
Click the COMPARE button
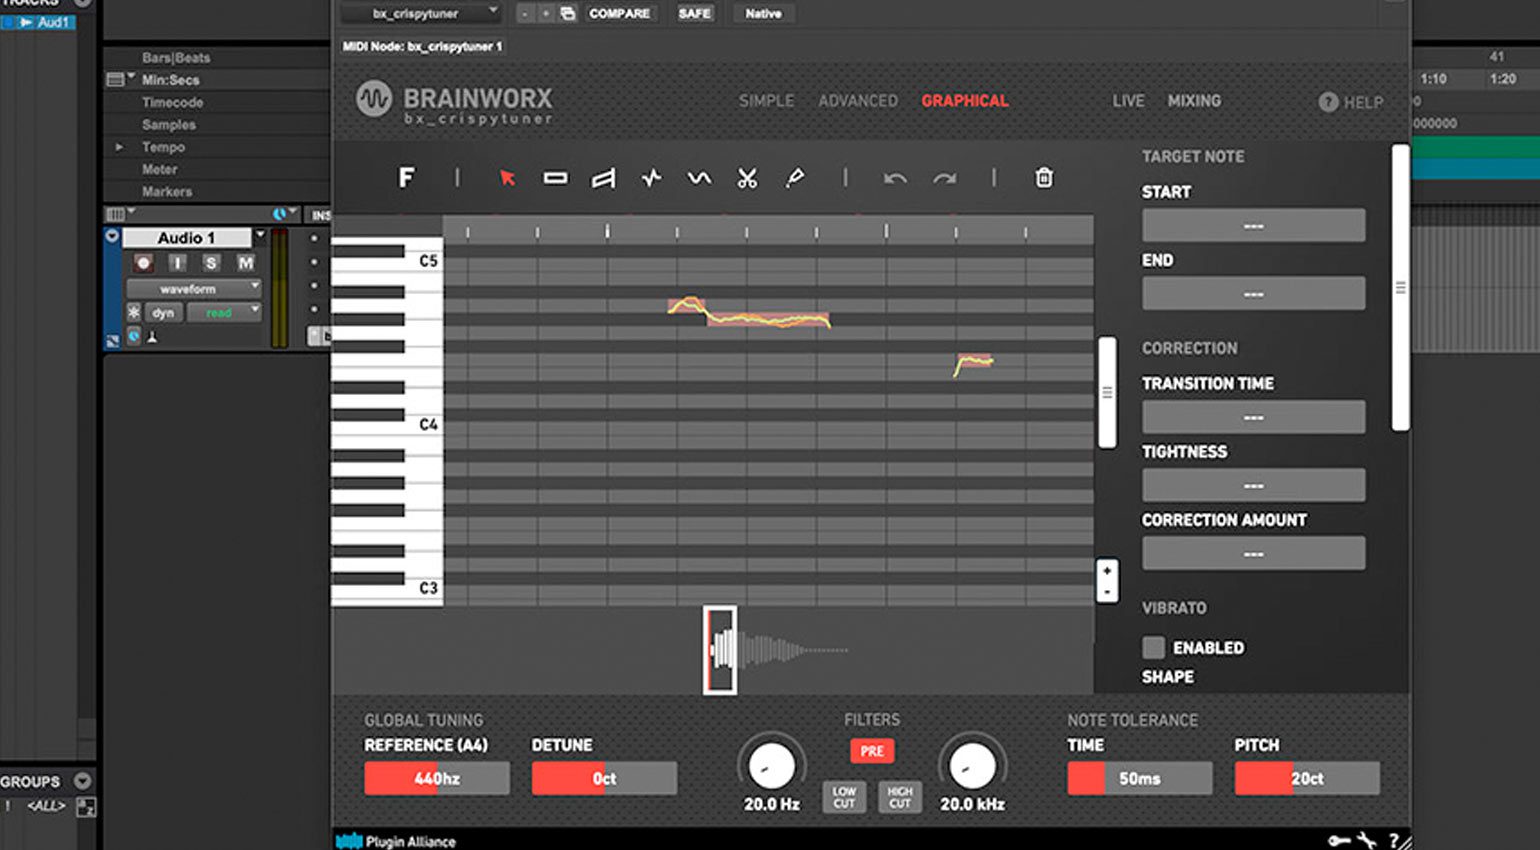[x=619, y=13]
